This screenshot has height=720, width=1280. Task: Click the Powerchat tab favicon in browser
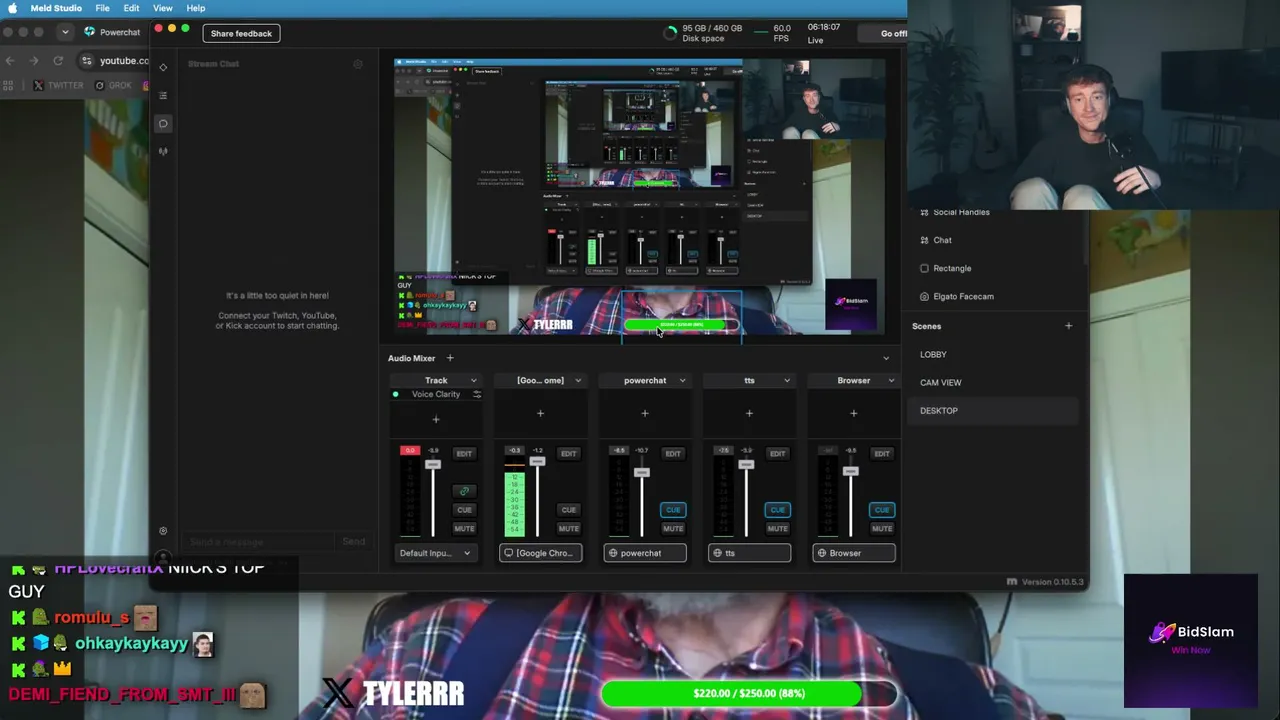pyautogui.click(x=90, y=32)
